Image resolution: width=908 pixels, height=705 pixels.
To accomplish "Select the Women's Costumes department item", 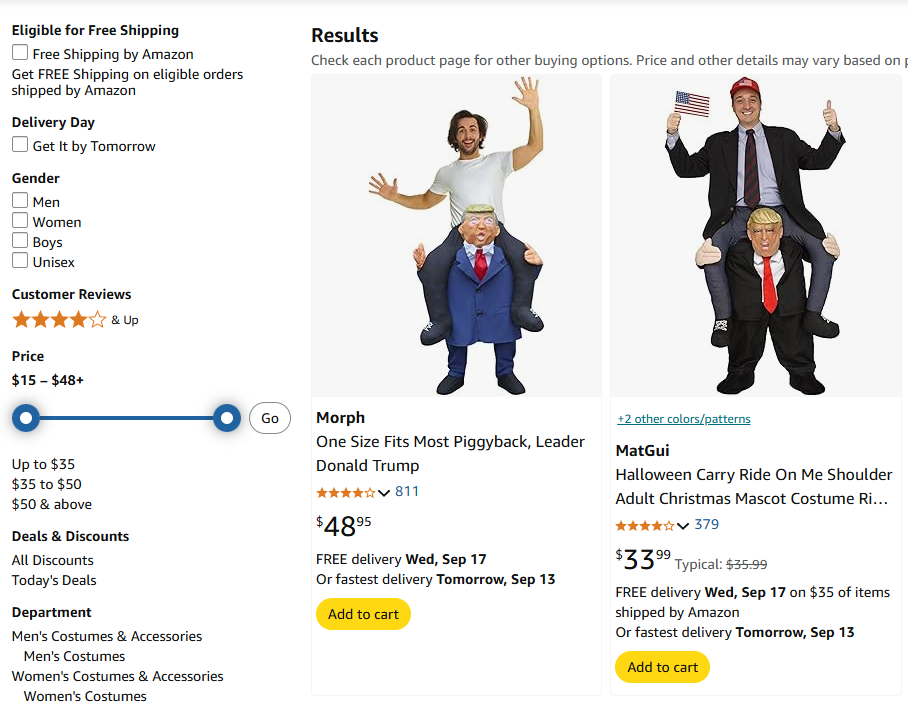I will 85,696.
